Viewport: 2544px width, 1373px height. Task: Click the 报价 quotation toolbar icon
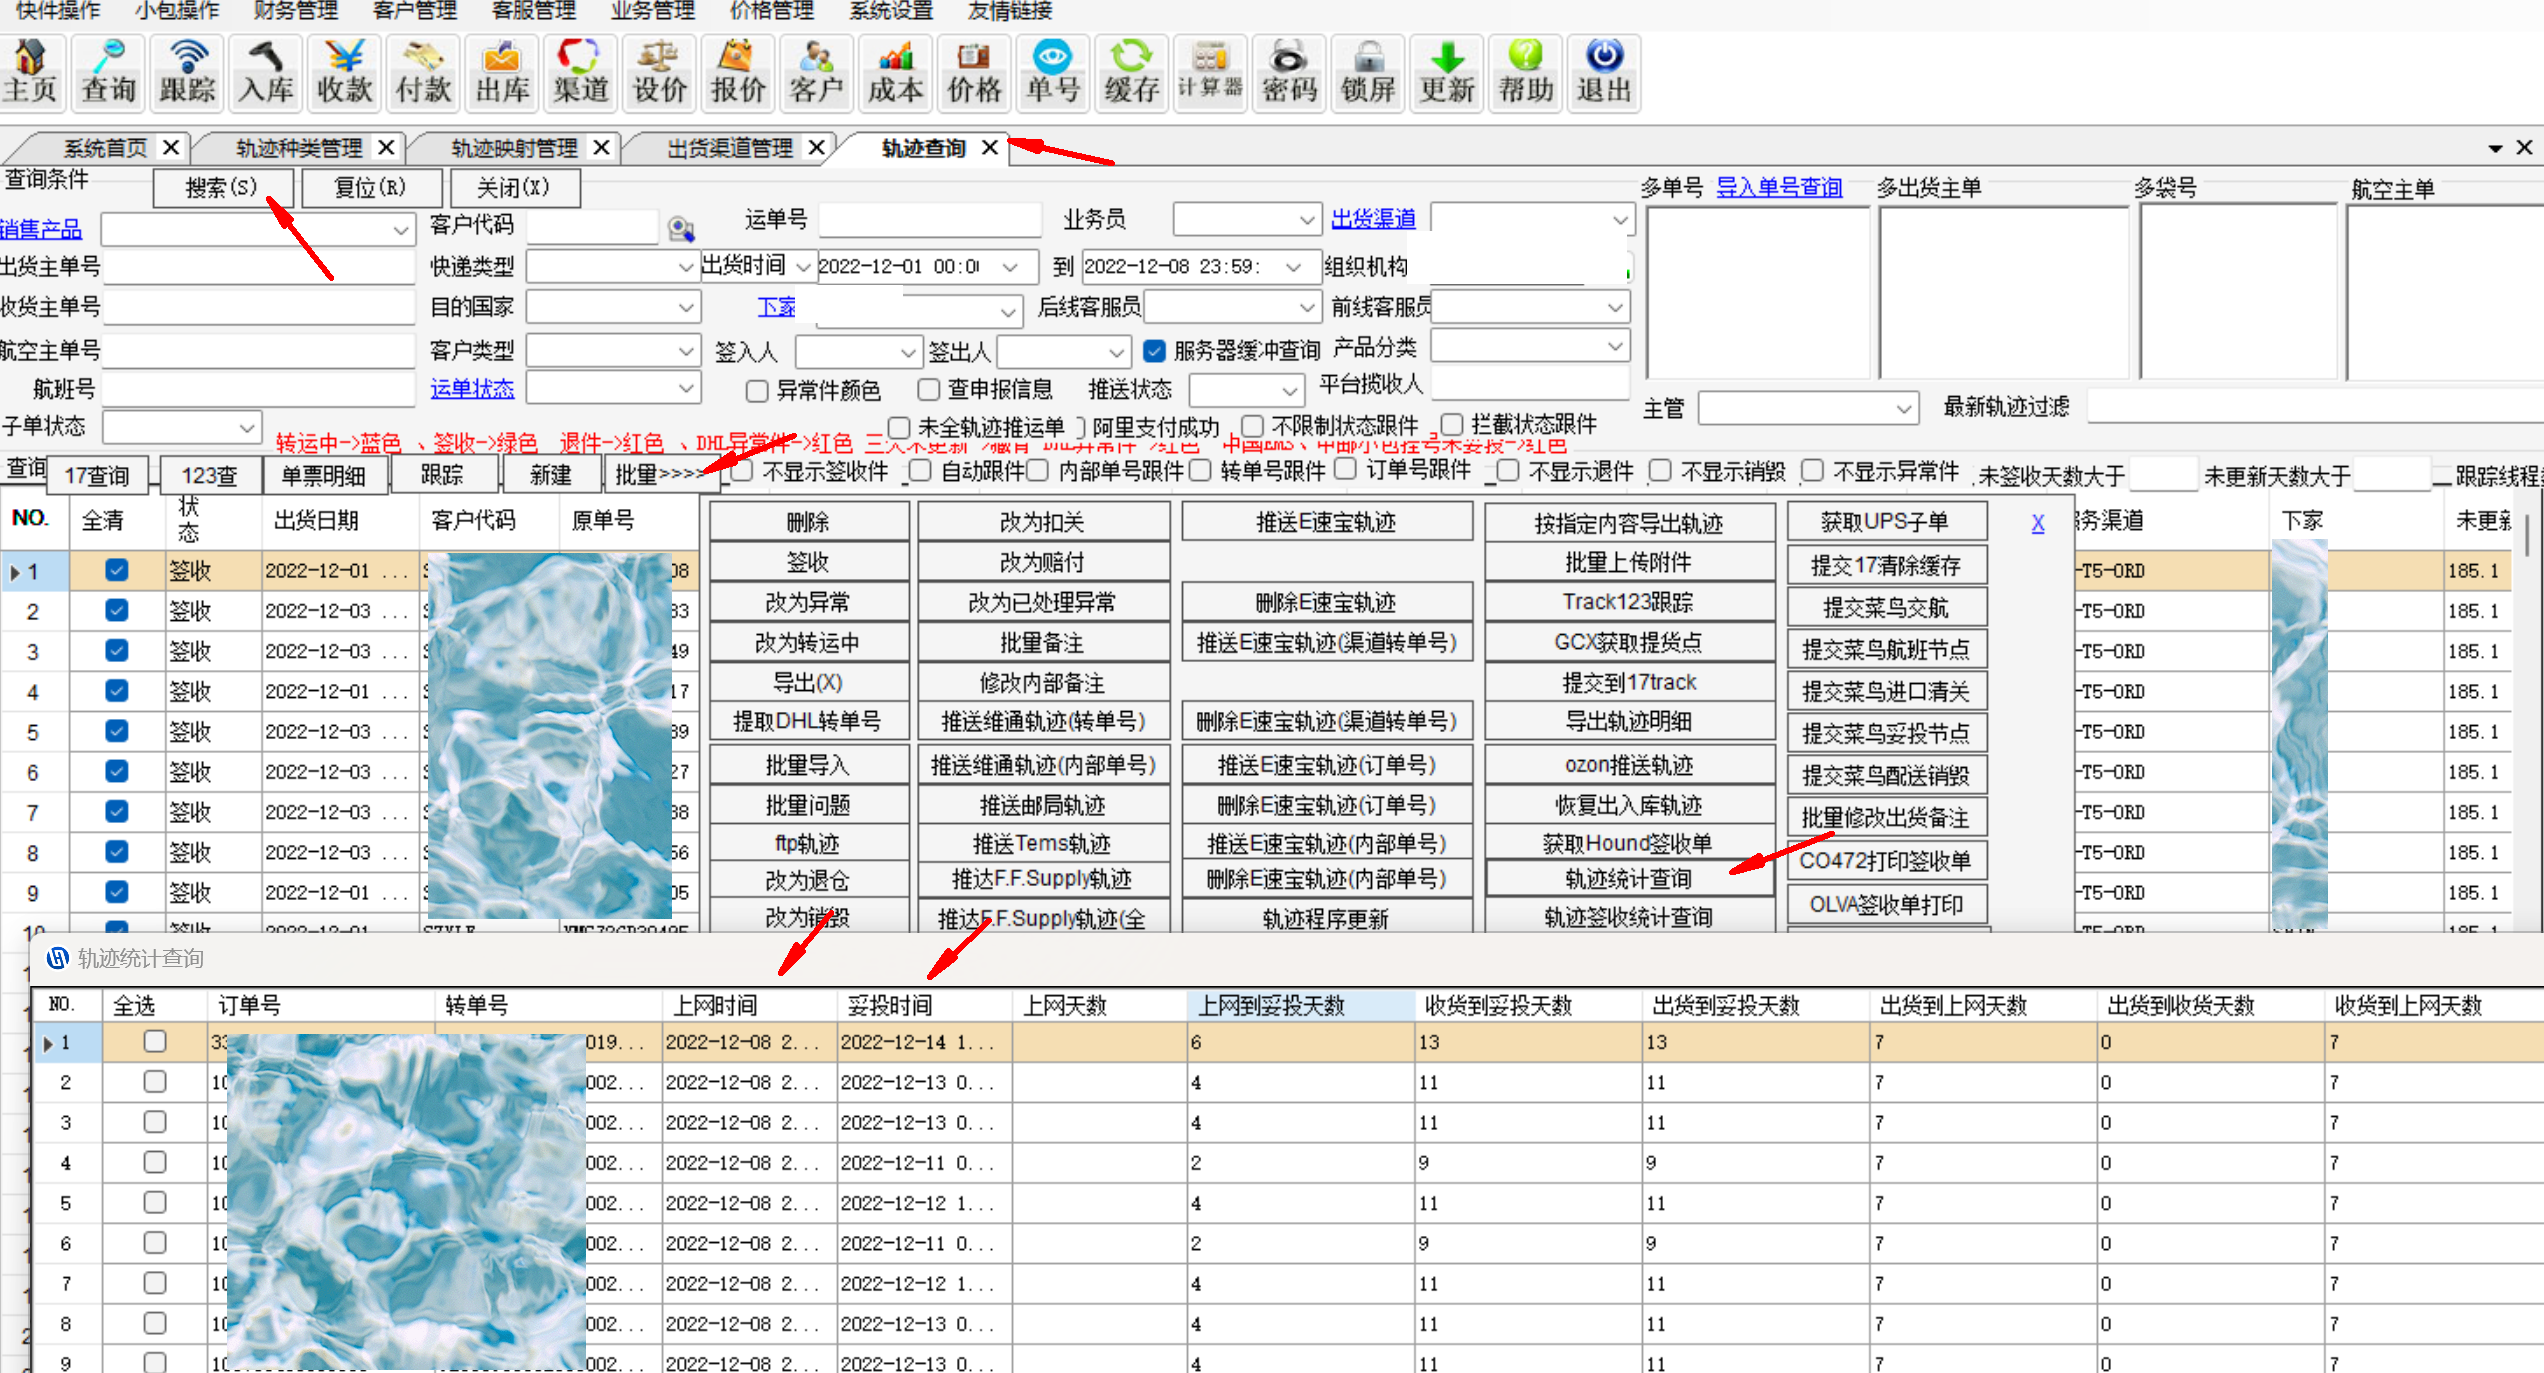pos(738,72)
